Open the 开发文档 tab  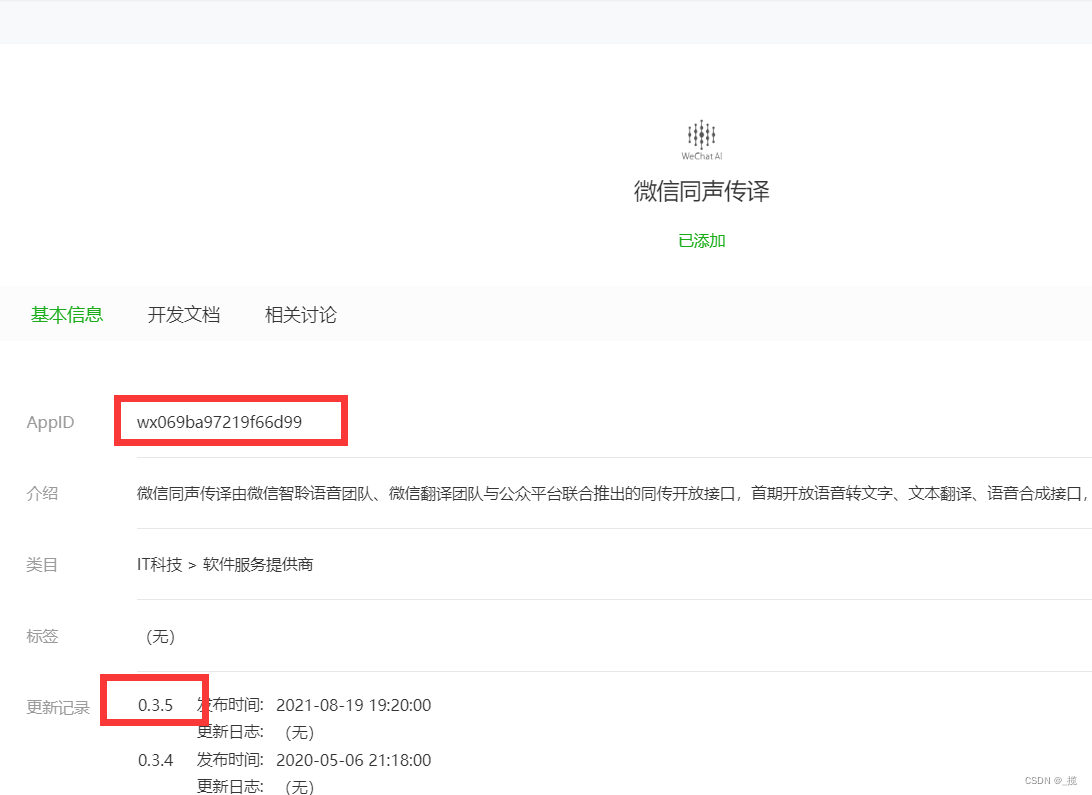[x=184, y=315]
